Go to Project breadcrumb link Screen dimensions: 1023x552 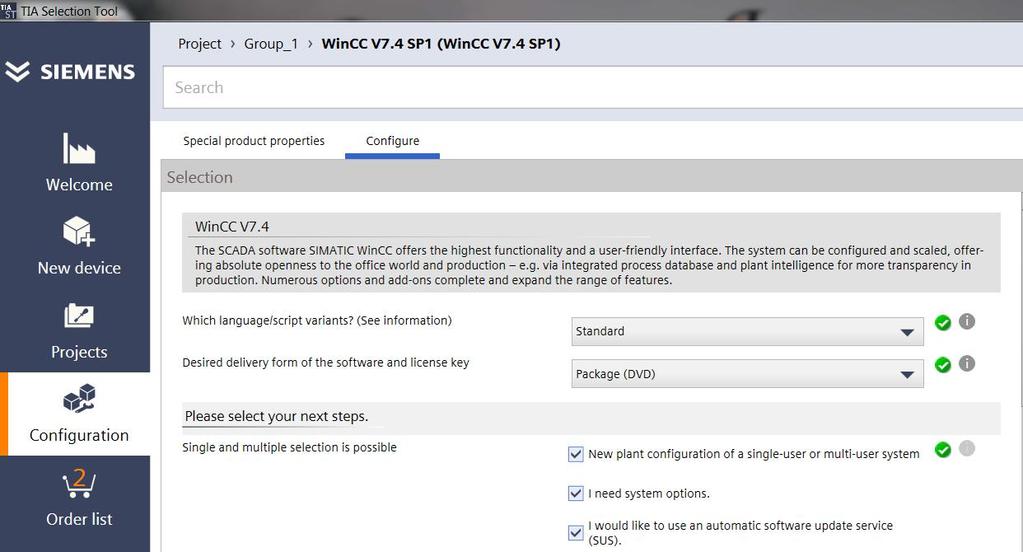(x=200, y=44)
